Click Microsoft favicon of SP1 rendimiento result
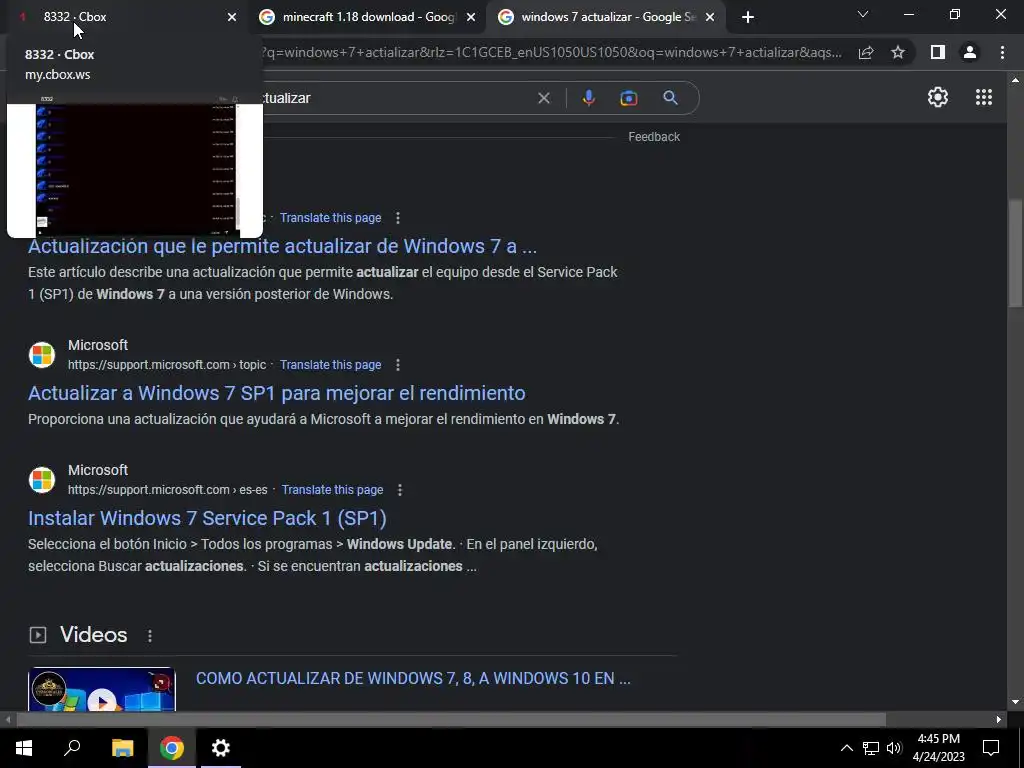This screenshot has width=1024, height=768. click(42, 355)
